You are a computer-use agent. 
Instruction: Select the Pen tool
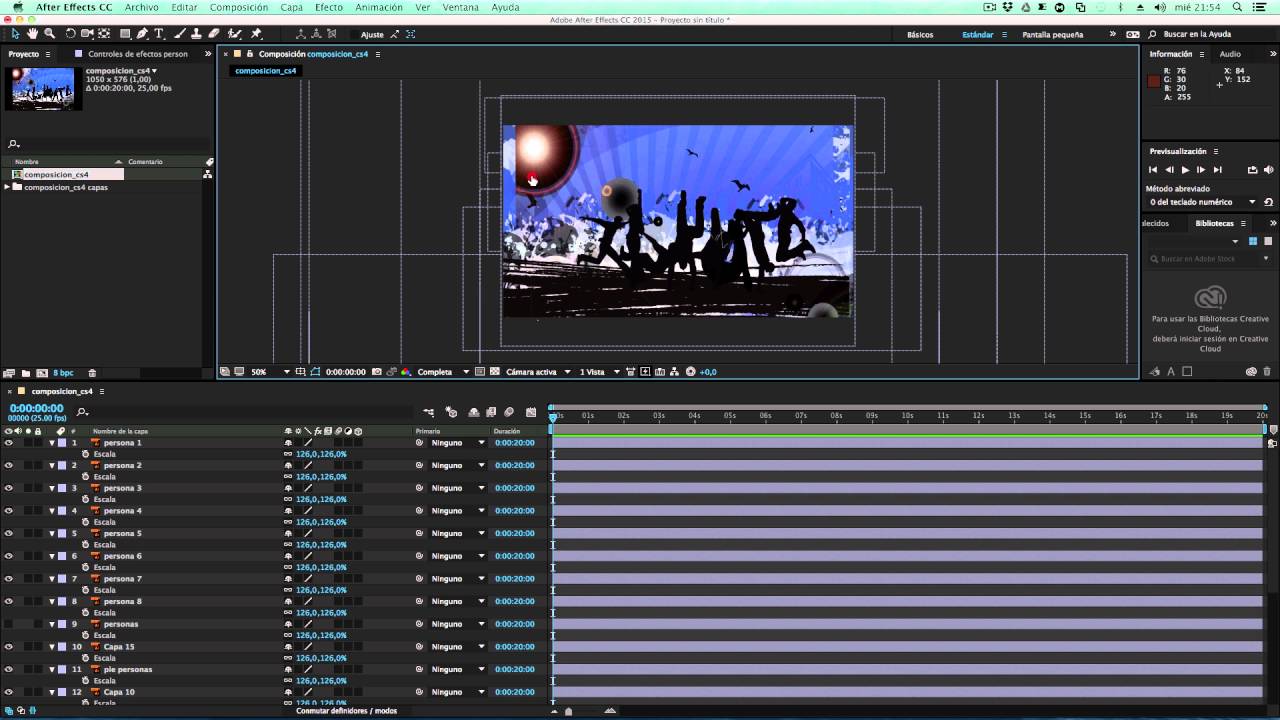(142, 34)
